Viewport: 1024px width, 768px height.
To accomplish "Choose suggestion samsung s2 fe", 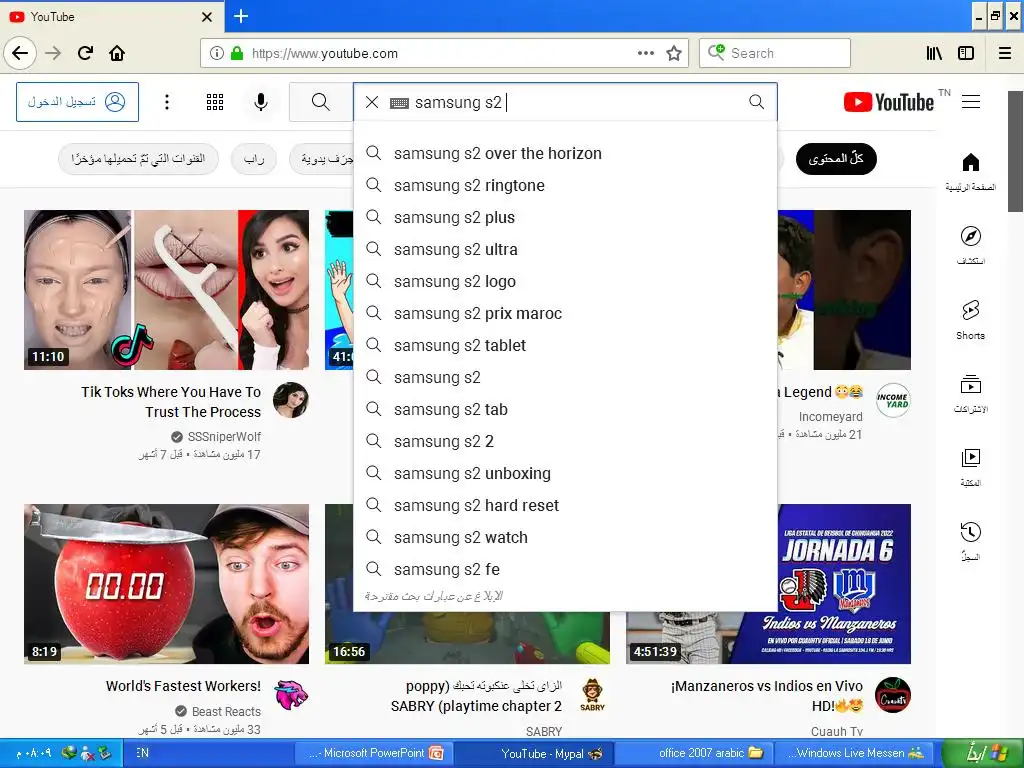I will [x=566, y=569].
